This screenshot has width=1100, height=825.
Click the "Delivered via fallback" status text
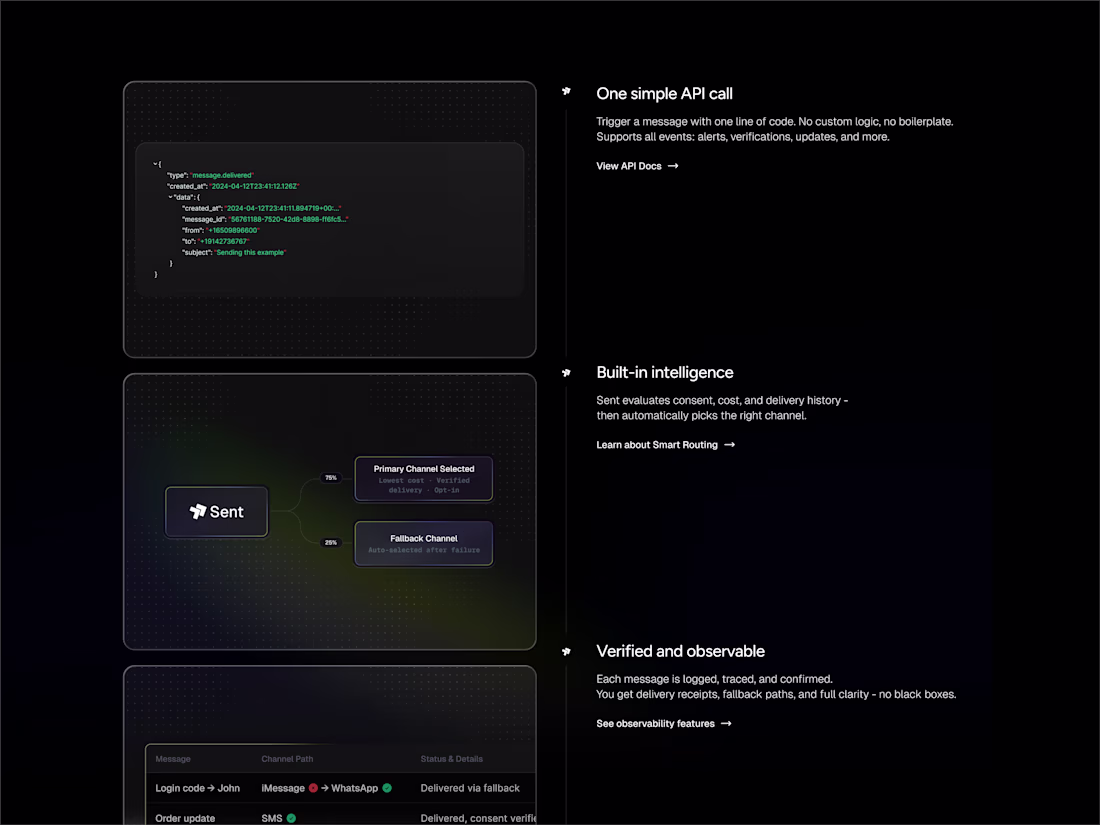pos(470,789)
